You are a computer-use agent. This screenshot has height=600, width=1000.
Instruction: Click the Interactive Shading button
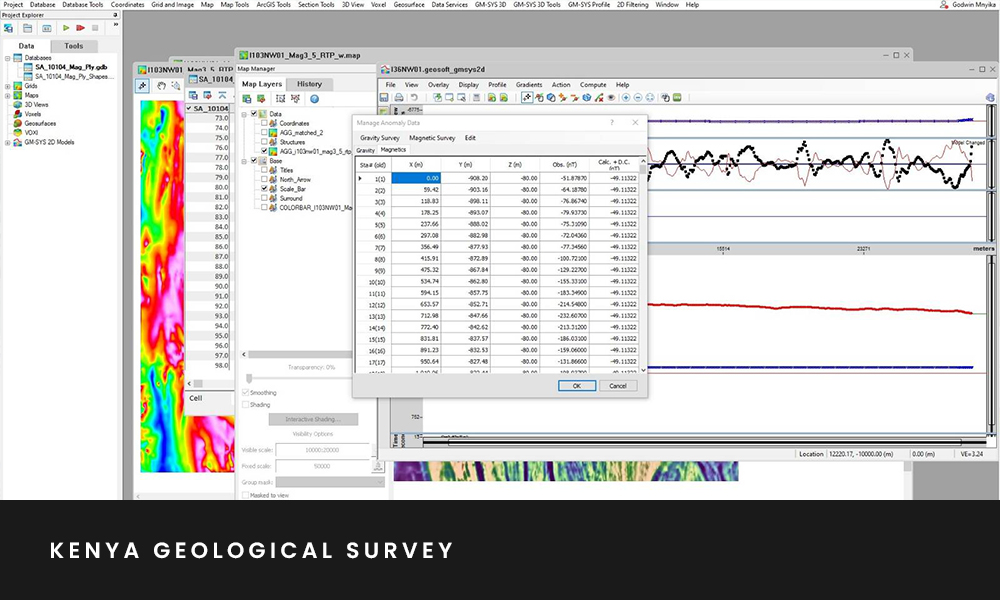point(313,420)
